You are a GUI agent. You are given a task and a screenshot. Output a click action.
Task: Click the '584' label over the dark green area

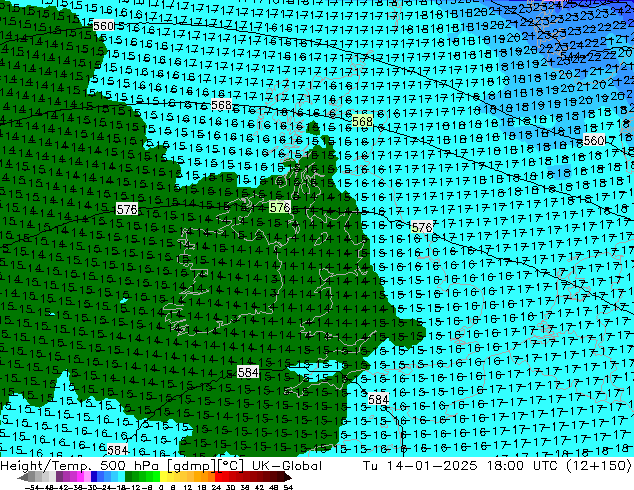pos(248,372)
